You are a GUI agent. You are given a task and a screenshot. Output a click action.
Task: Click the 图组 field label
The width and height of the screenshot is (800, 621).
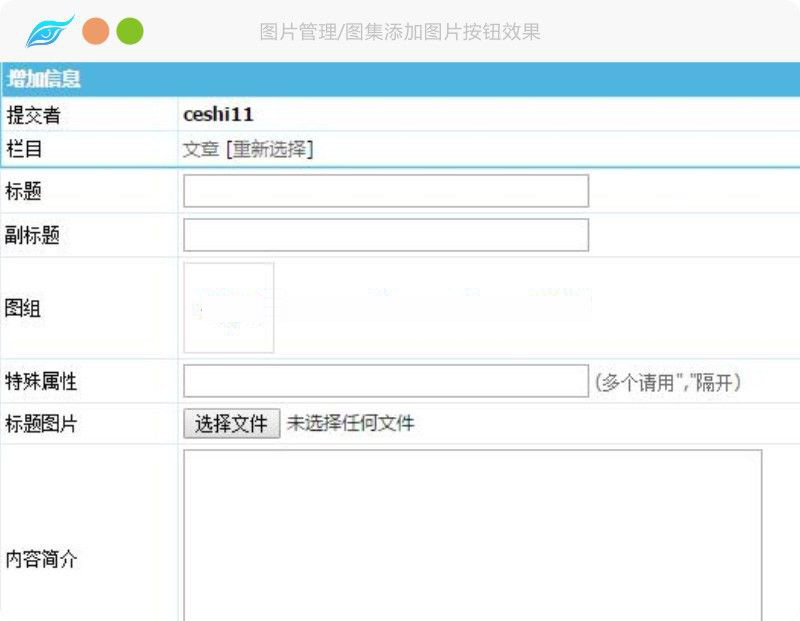(x=23, y=308)
